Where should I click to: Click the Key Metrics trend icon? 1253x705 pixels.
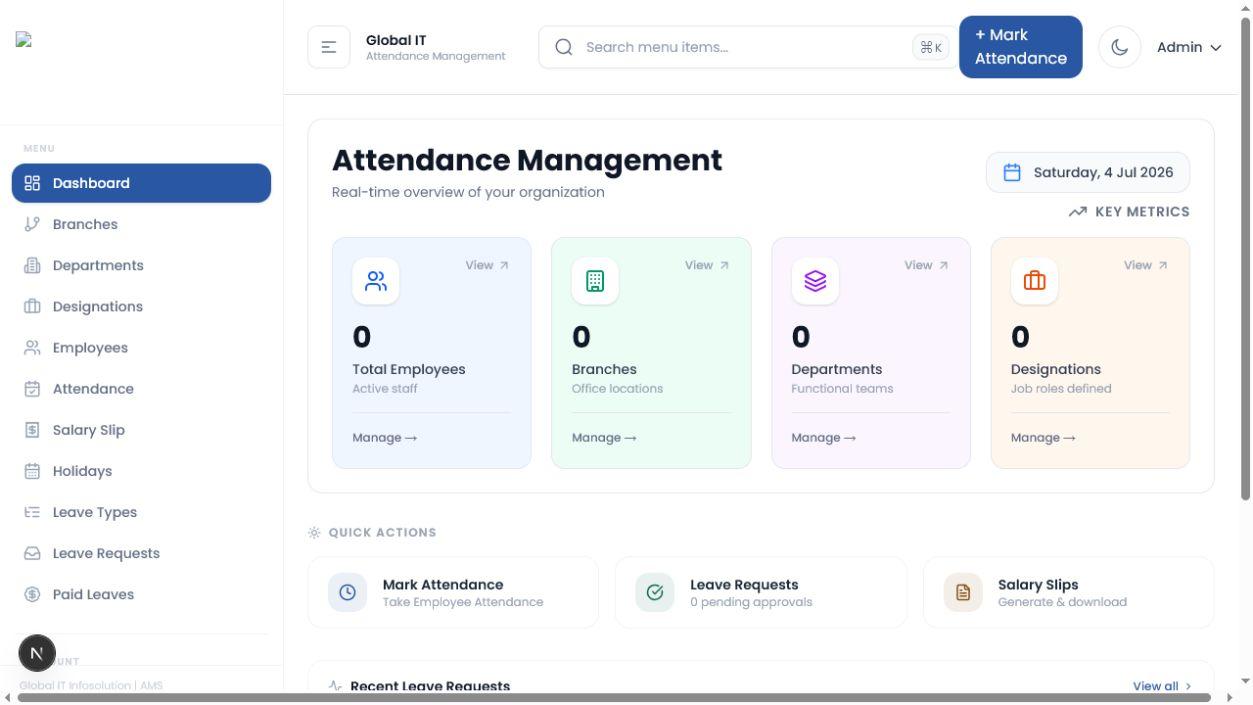point(1077,212)
